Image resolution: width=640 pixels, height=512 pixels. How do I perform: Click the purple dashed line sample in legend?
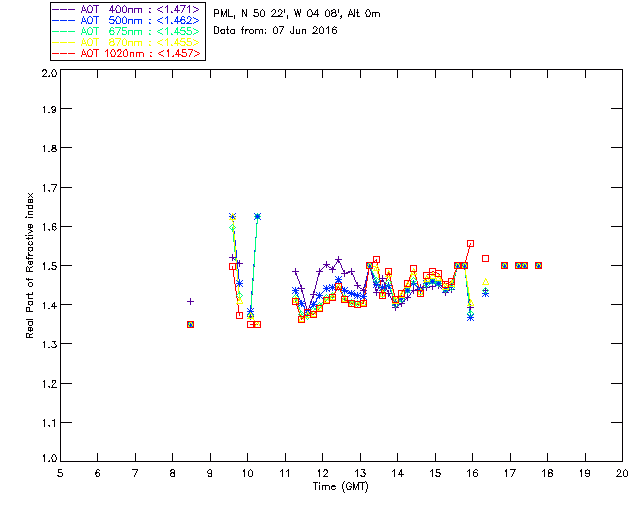coord(64,9)
